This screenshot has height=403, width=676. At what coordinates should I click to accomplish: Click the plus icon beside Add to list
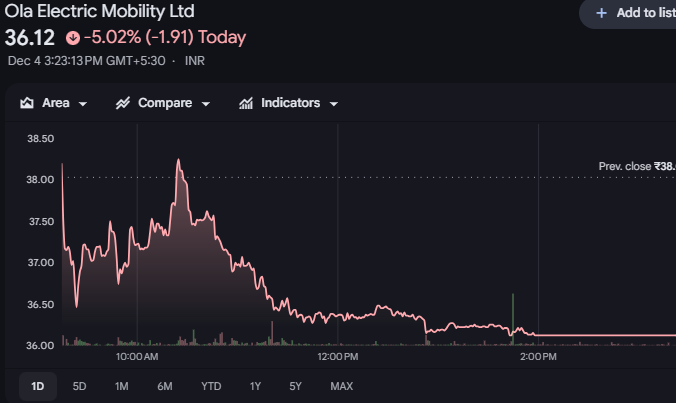601,13
